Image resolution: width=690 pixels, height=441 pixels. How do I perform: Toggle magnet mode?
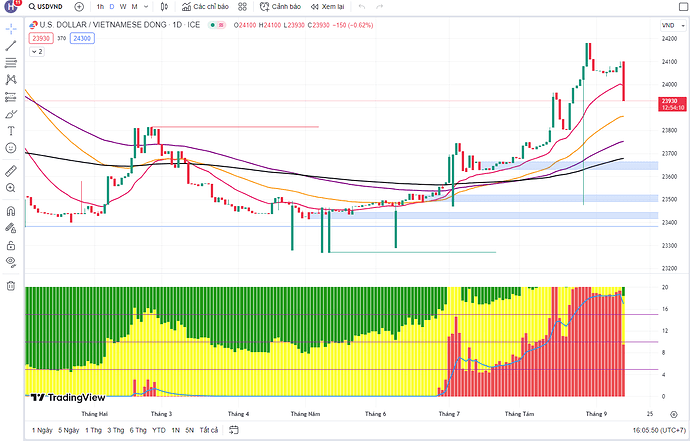[x=11, y=211]
